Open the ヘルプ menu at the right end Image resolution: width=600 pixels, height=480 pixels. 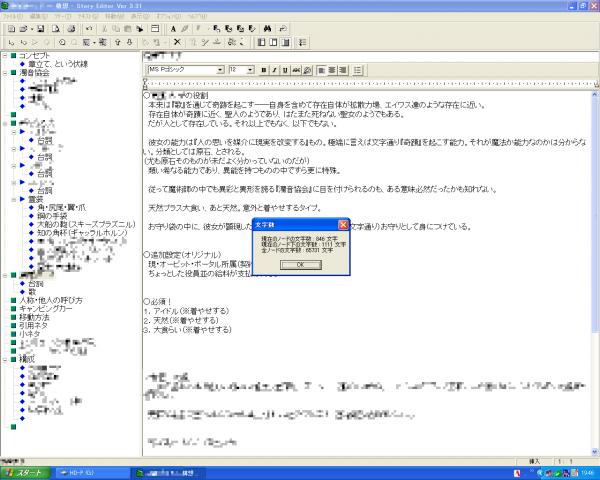tap(197, 16)
